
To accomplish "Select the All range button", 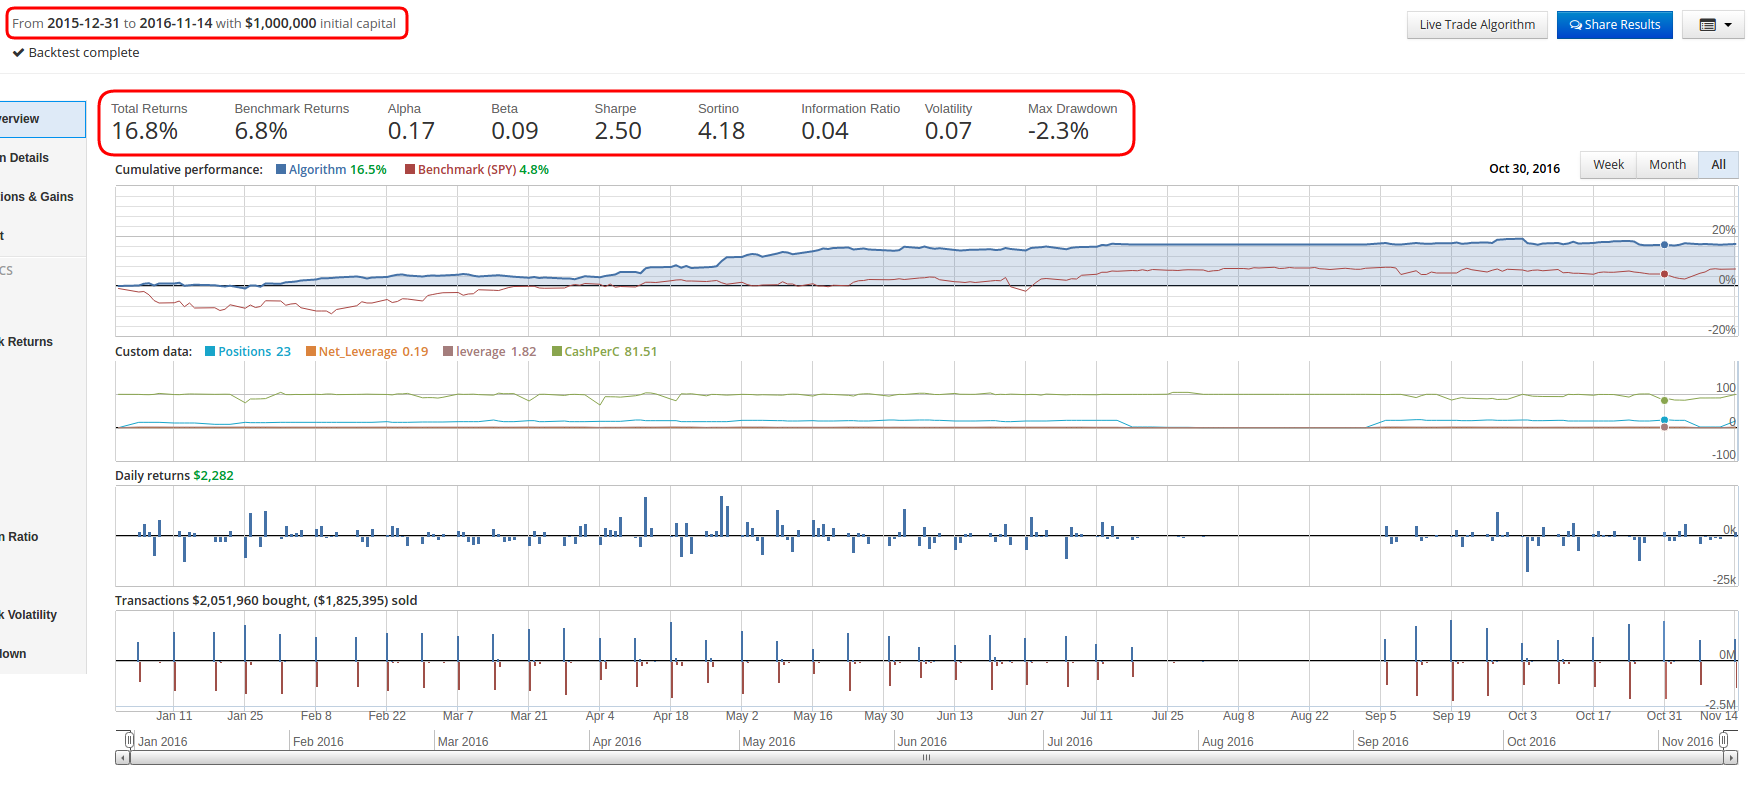I will pyautogui.click(x=1718, y=165).
